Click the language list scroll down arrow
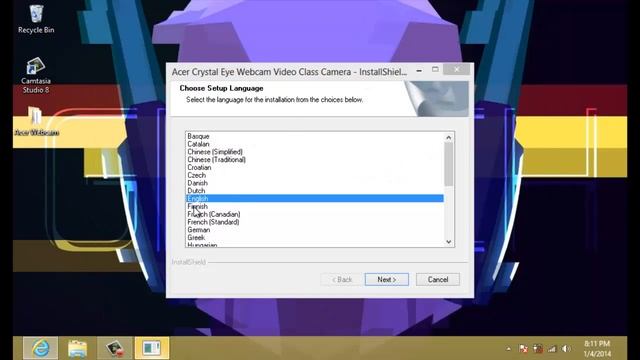 click(449, 242)
